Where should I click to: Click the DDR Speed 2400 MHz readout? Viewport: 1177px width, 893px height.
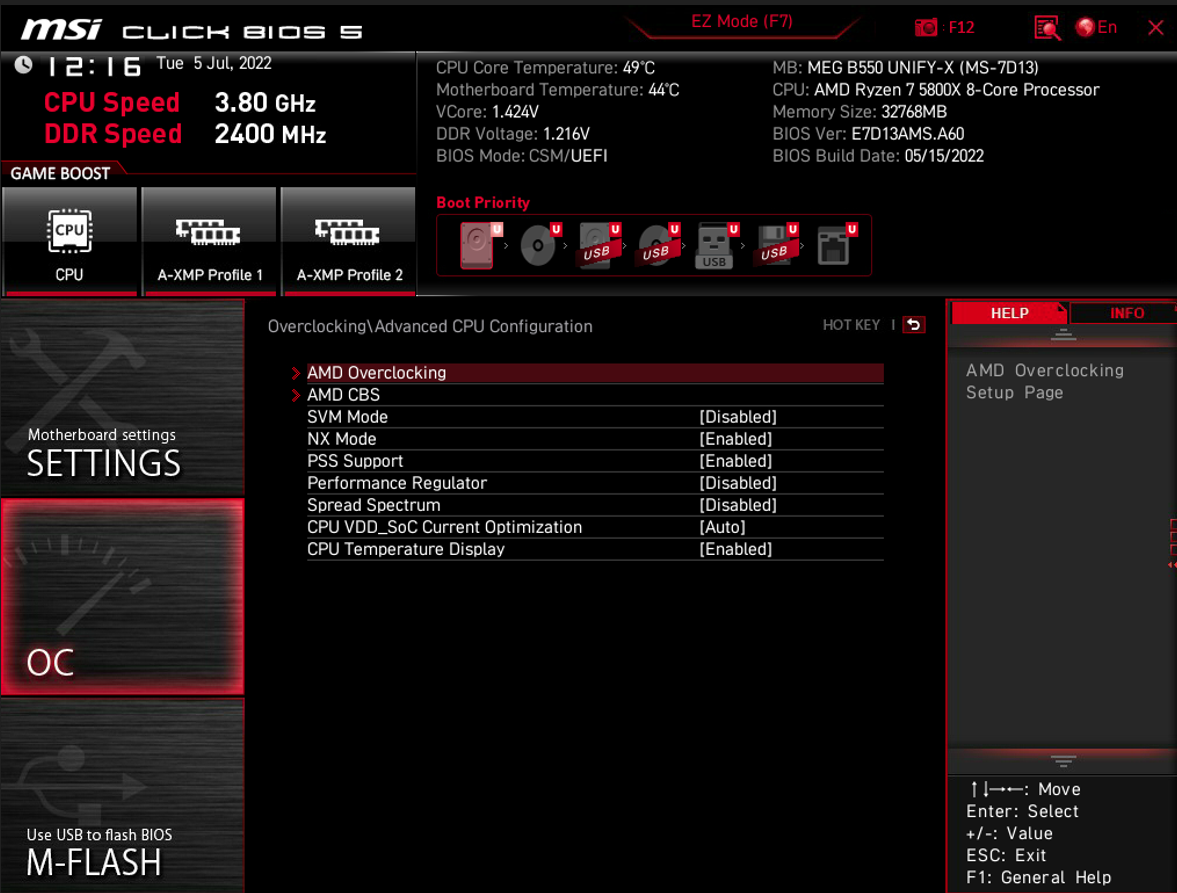(185, 134)
